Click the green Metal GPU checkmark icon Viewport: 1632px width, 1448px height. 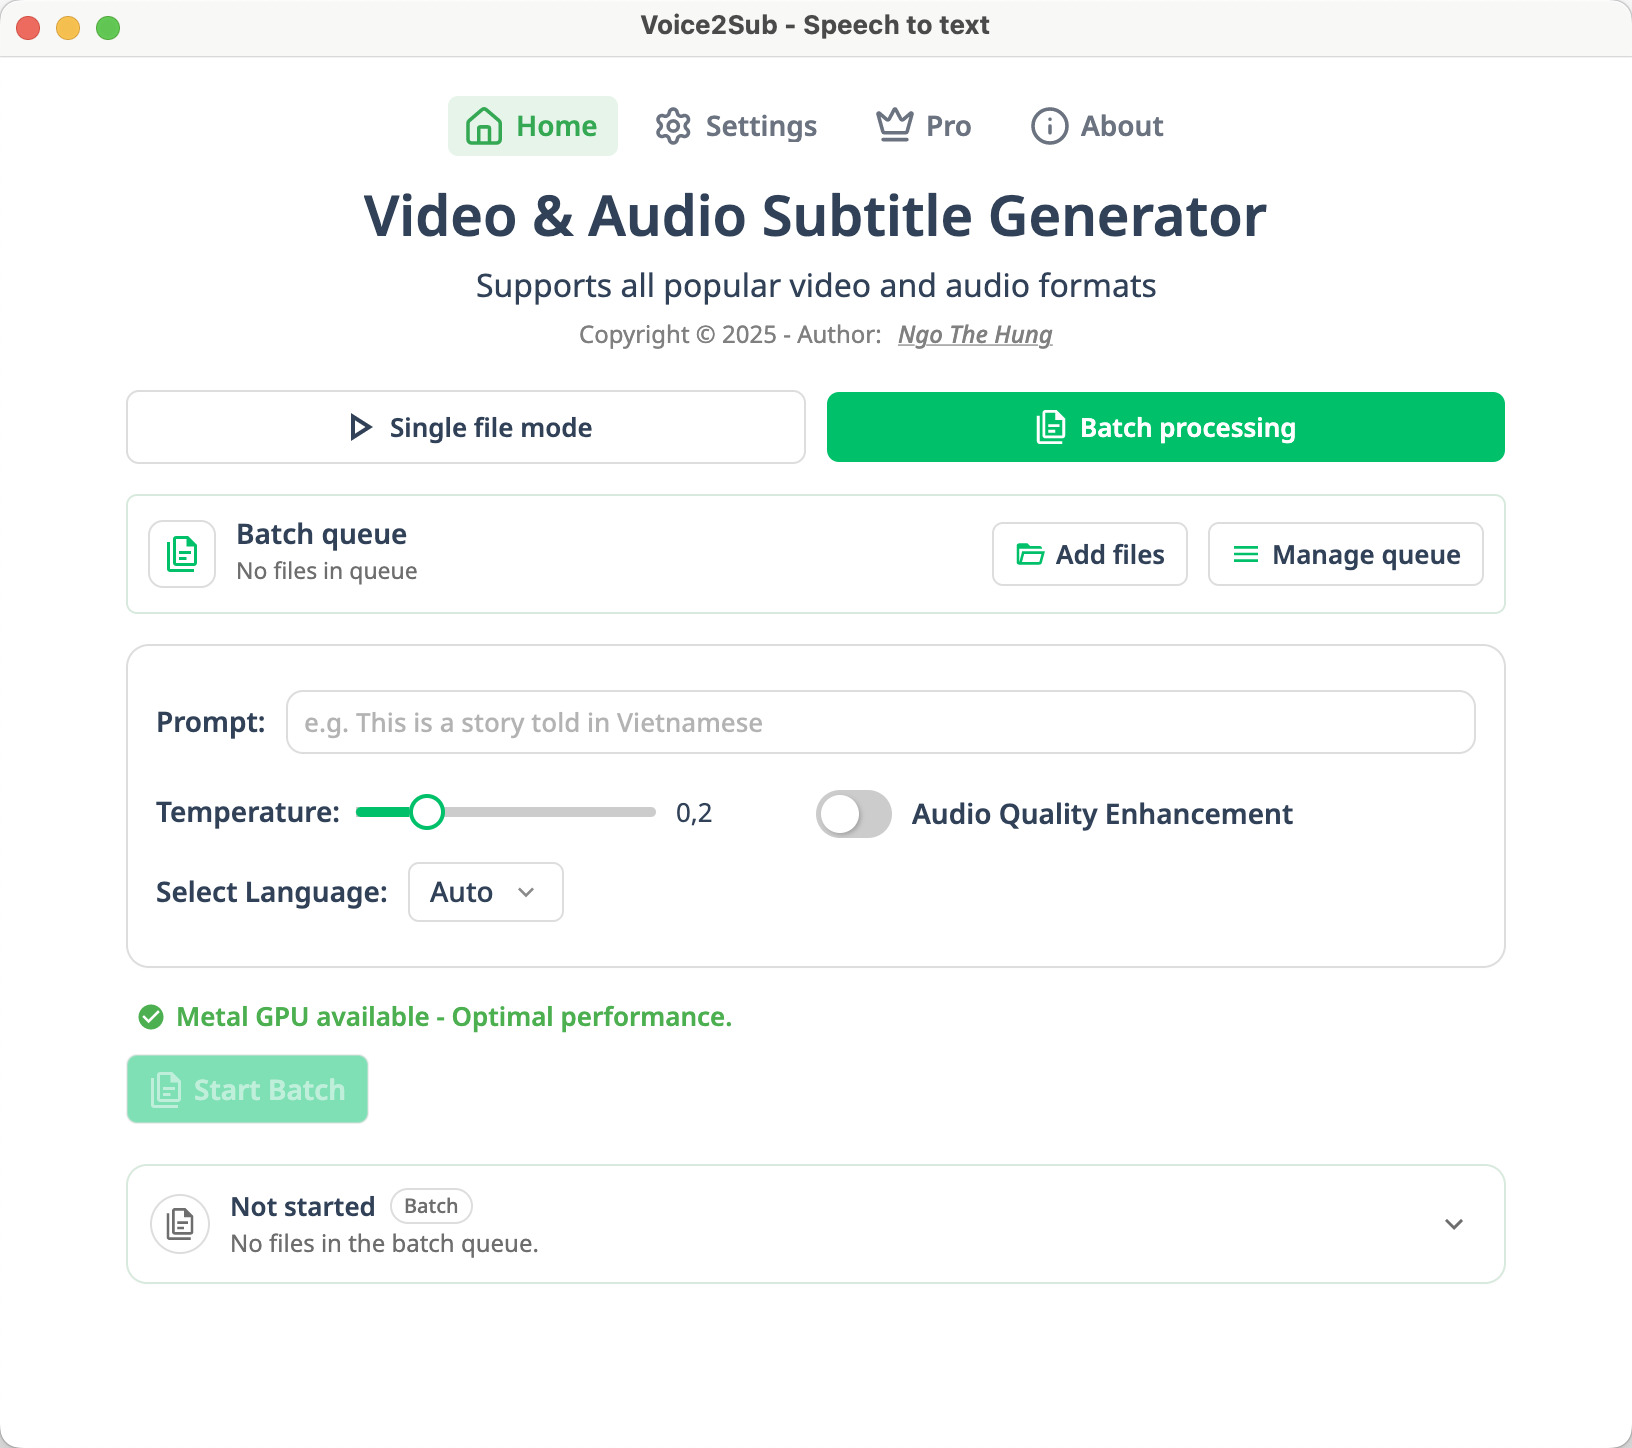151,1017
